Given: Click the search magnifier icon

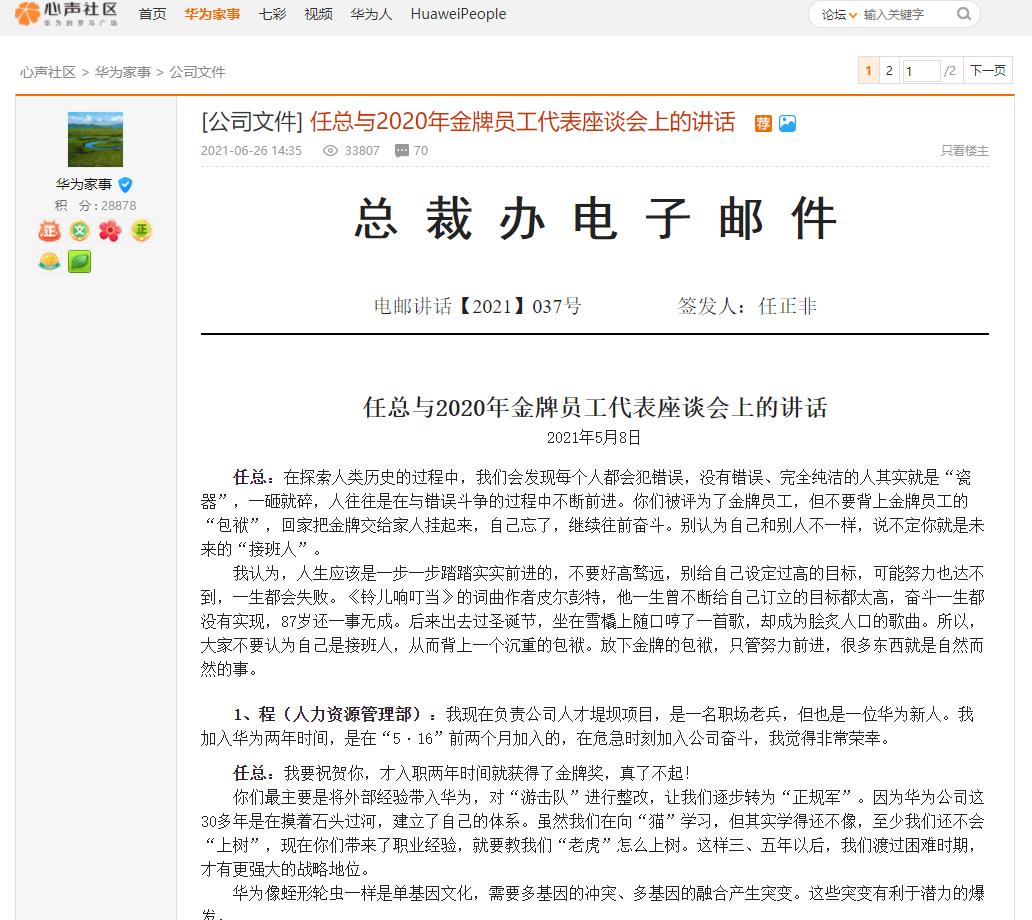Looking at the screenshot, I should [x=964, y=14].
